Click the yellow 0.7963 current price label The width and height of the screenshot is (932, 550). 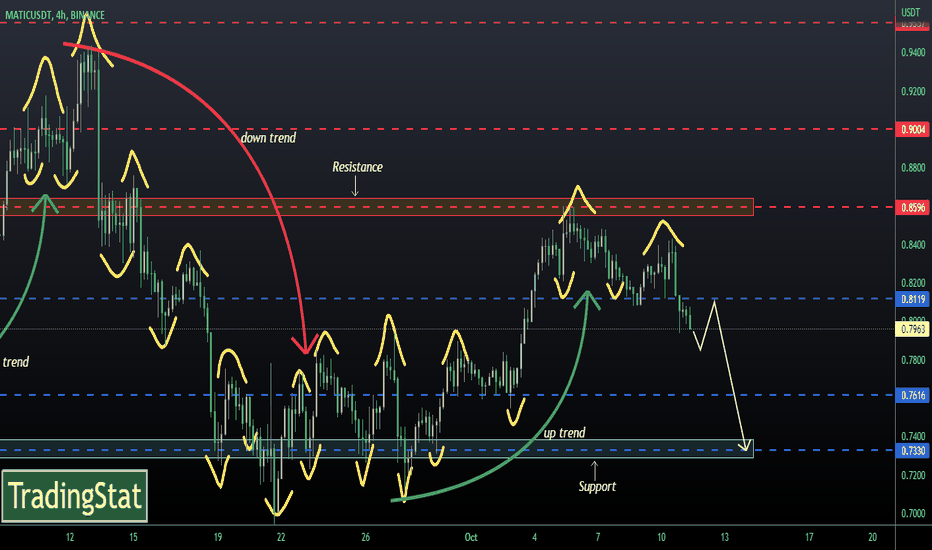[x=912, y=329]
